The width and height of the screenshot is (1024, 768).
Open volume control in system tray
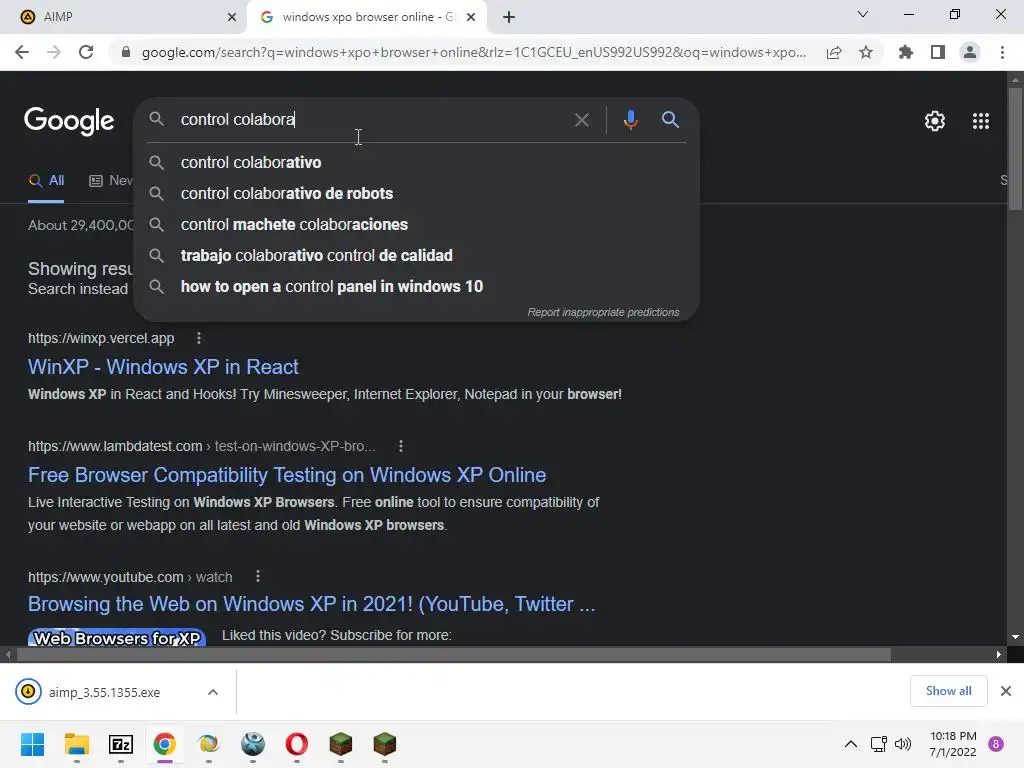click(x=903, y=744)
